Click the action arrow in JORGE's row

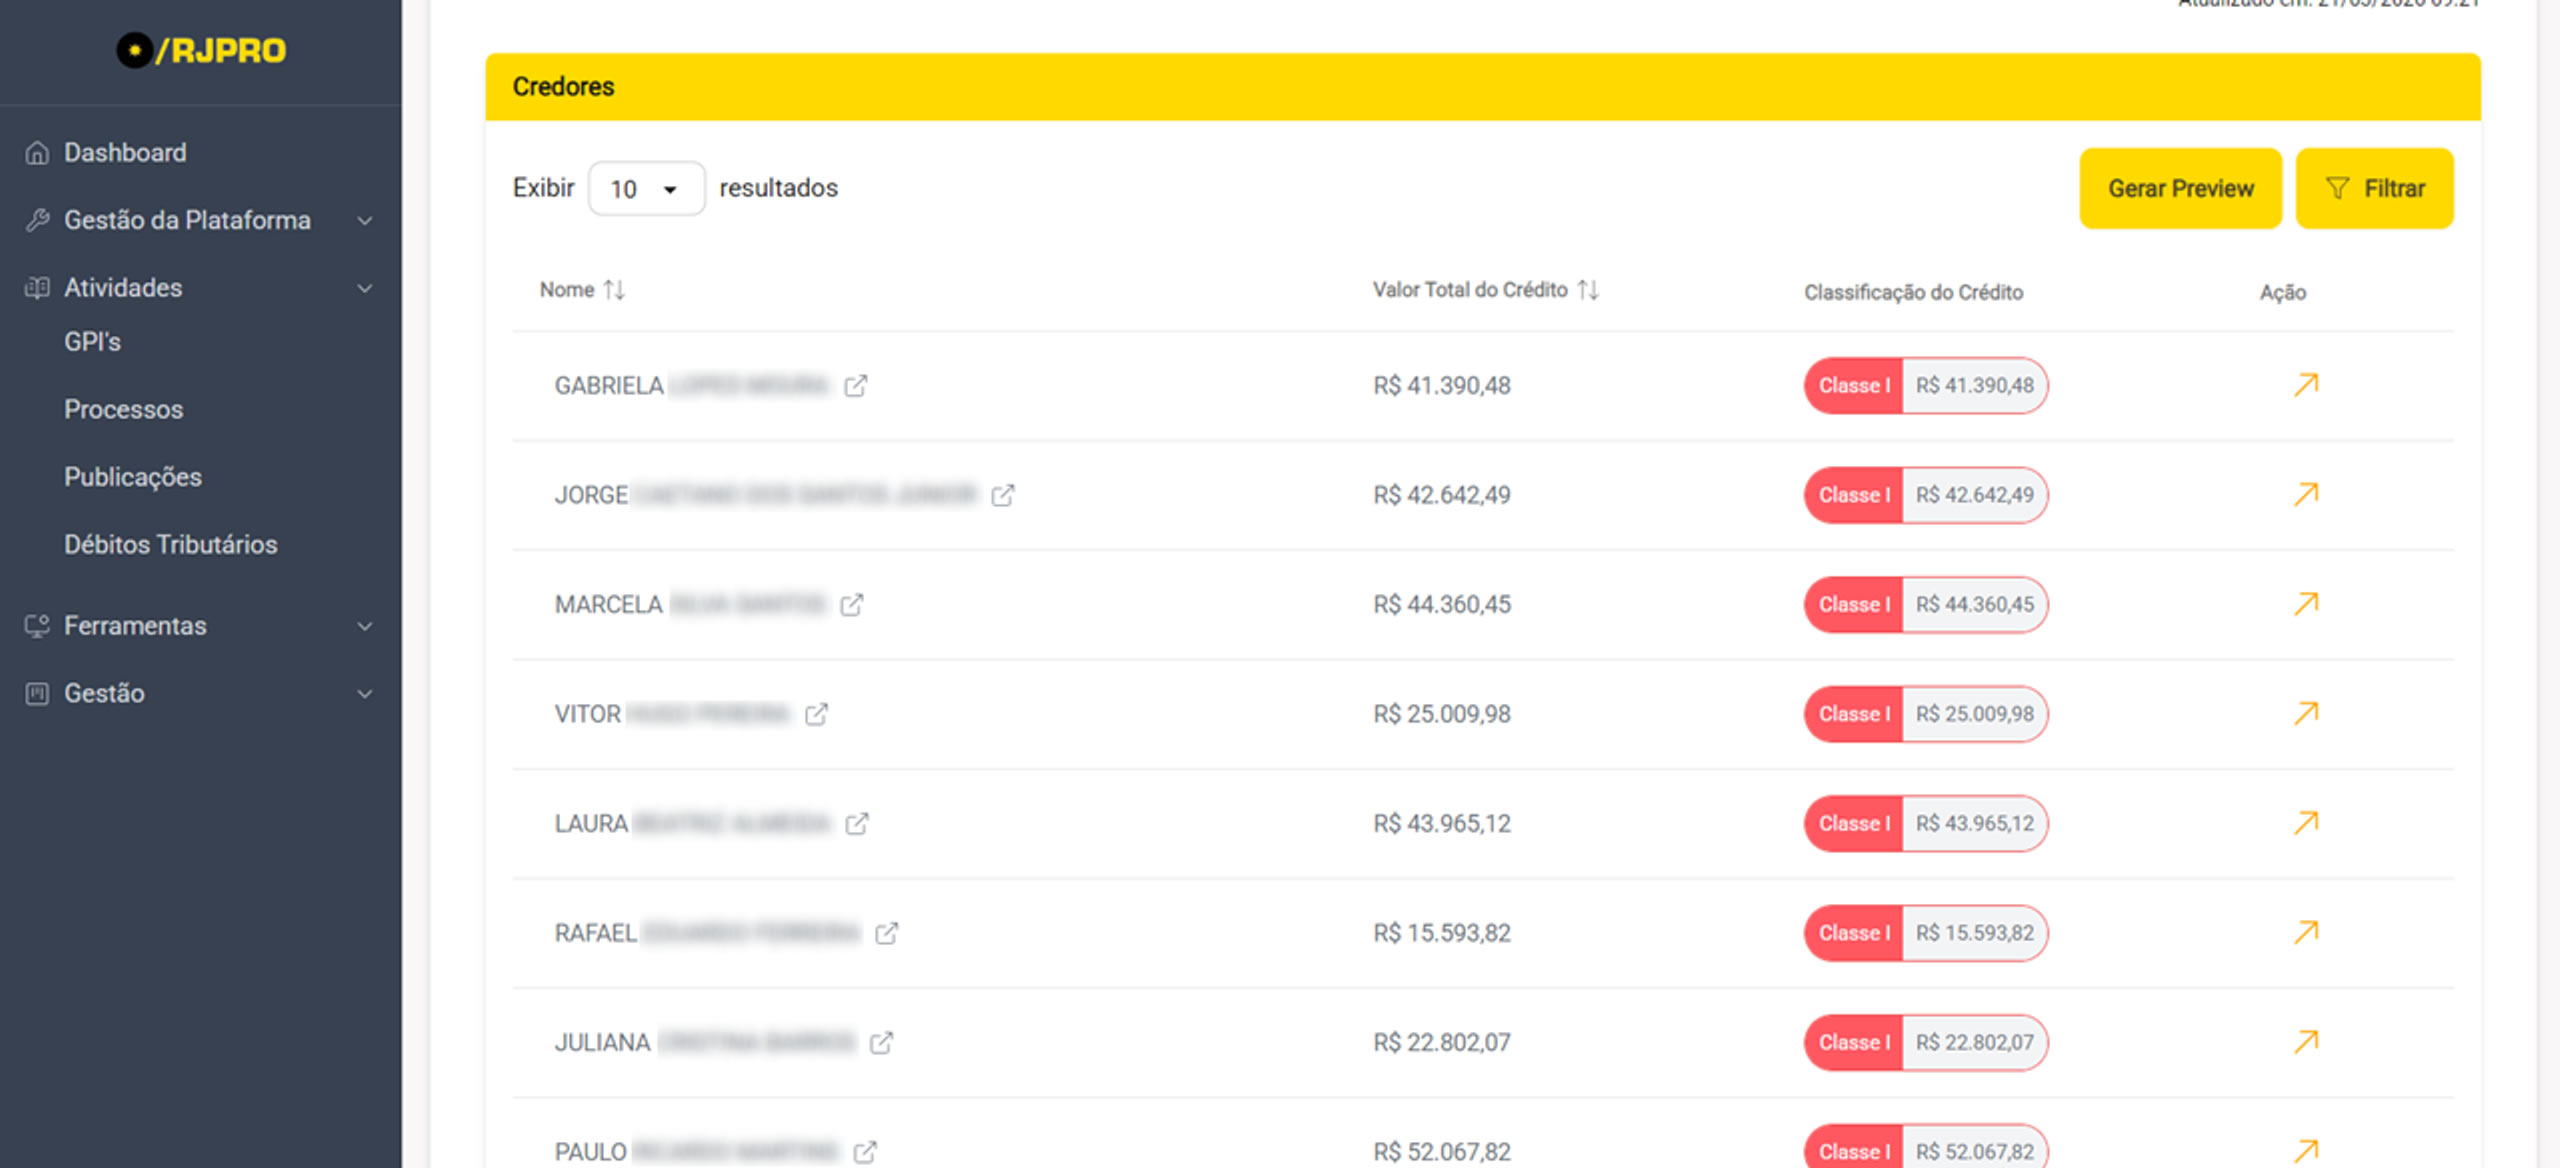point(2305,495)
